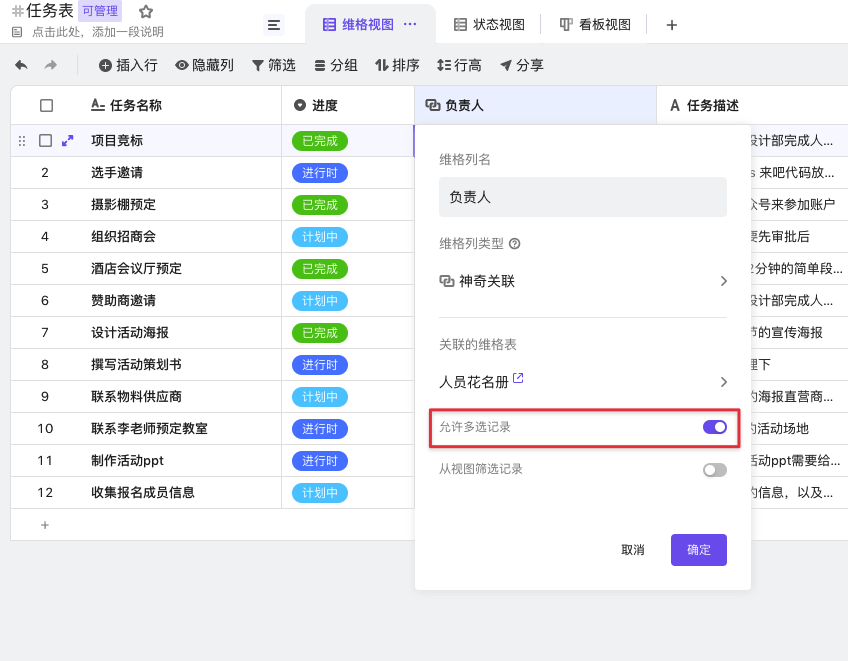
Task: Click the add new view plus icon
Action: [672, 25]
